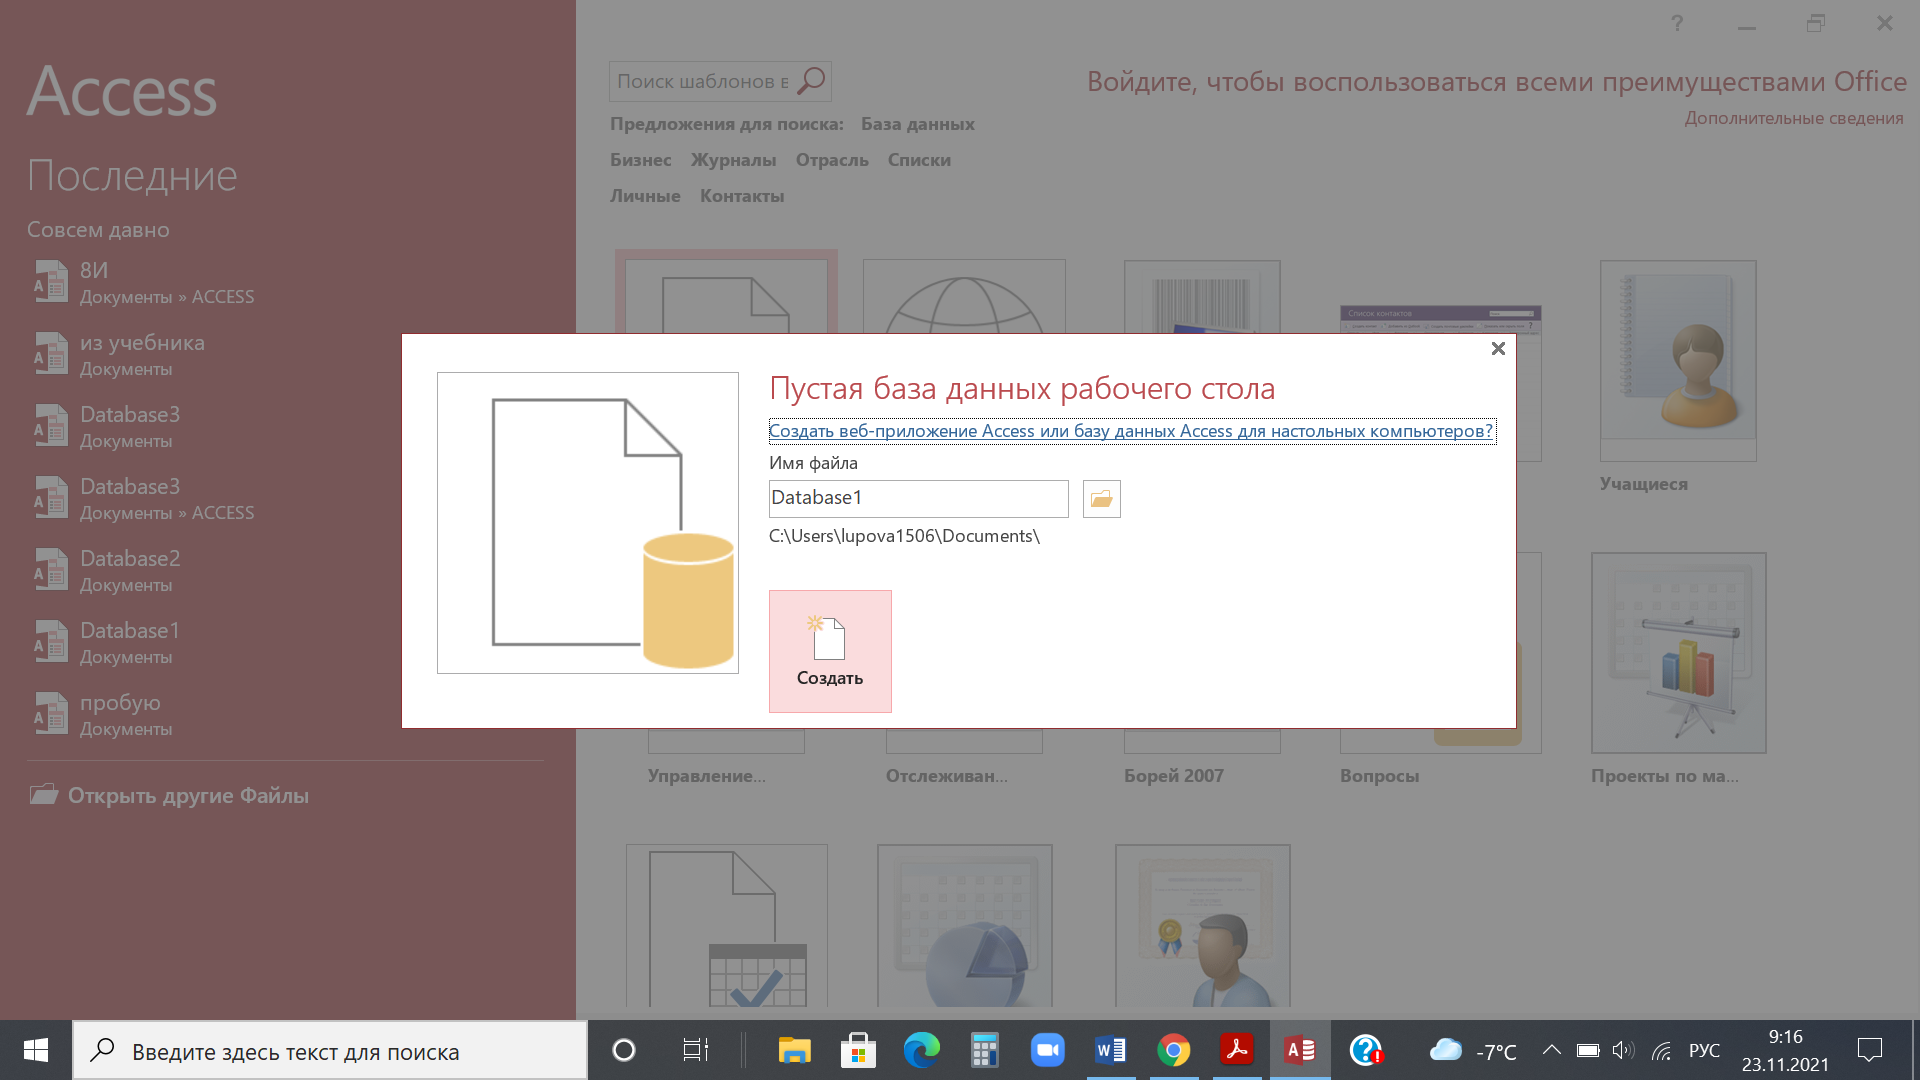Click the Отслеживан... template label
This screenshot has width=1920, height=1080.
coord(946,776)
